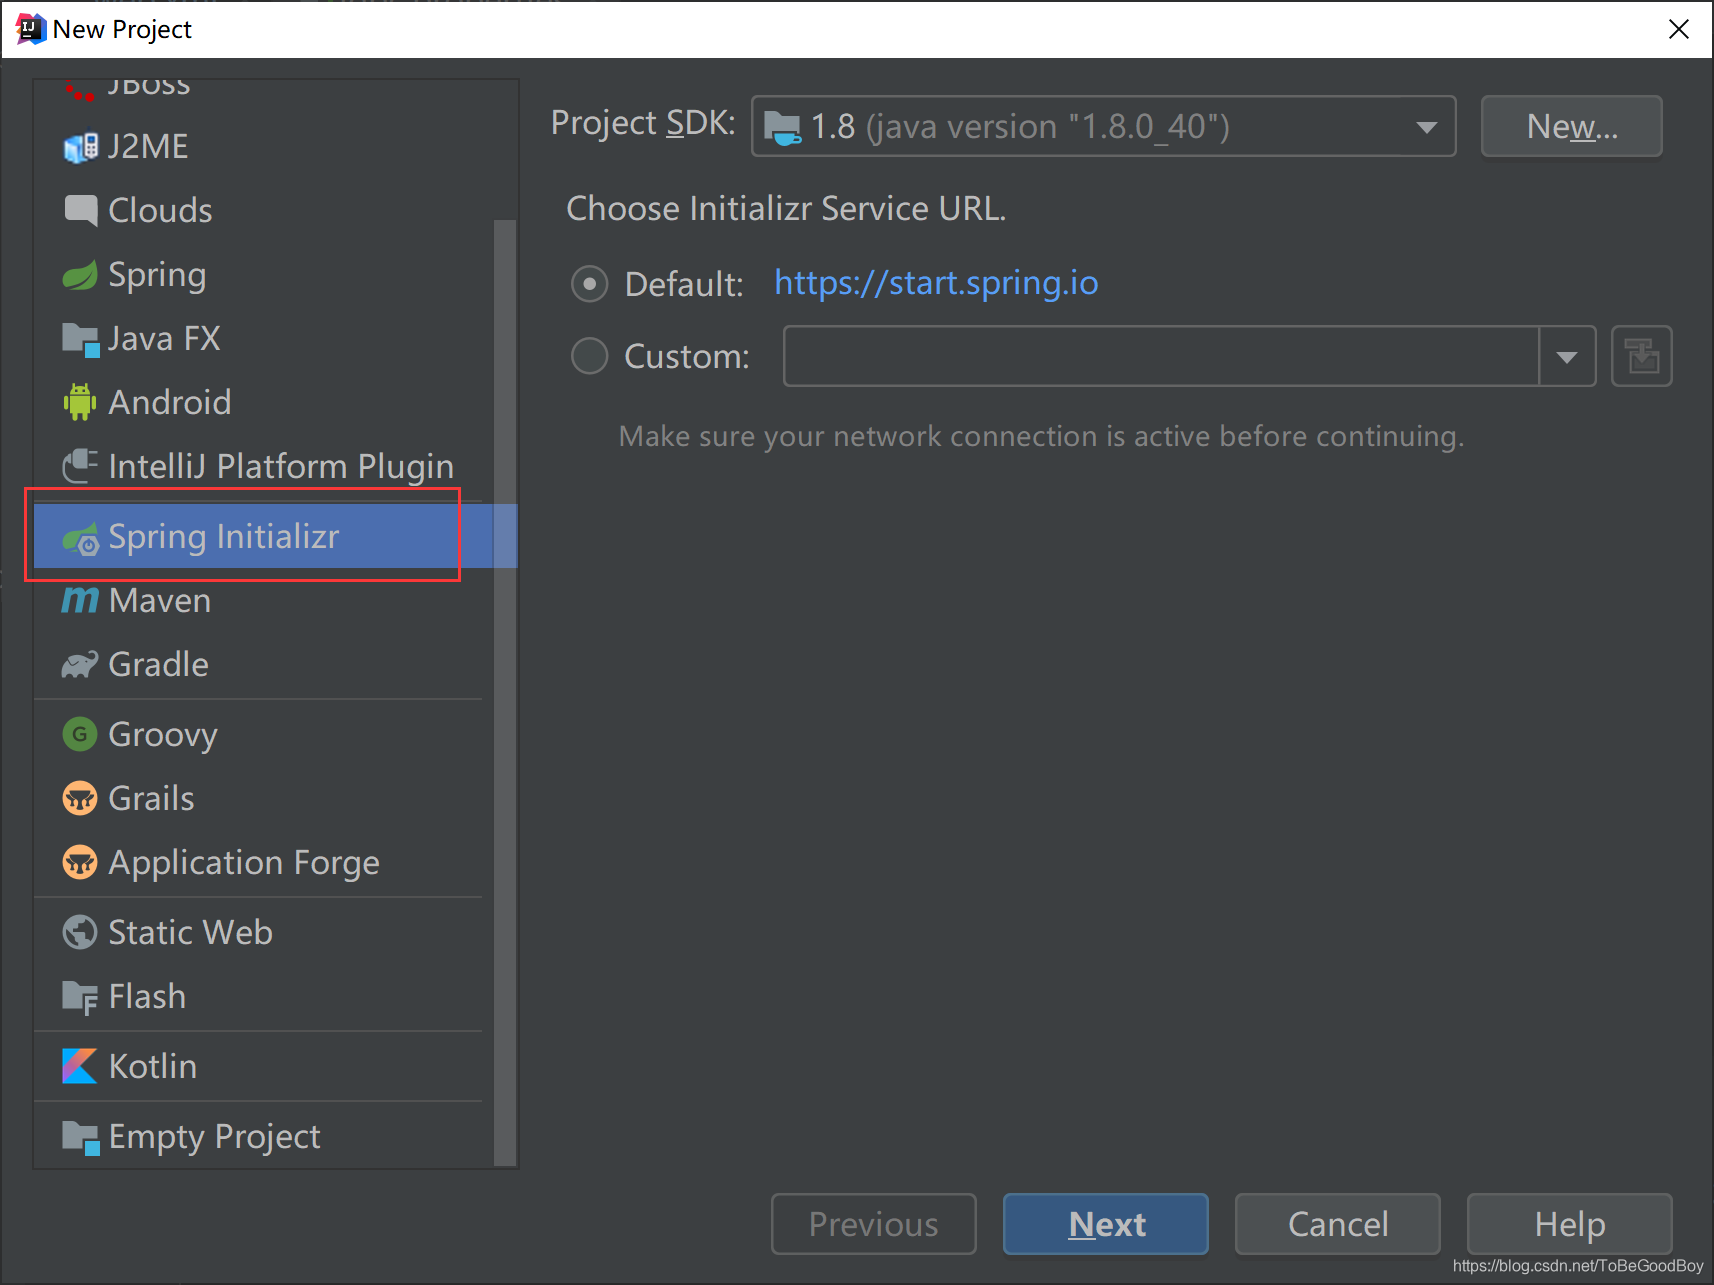Click the IntelliJ IDEA logo in title bar
1714x1285 pixels.
pyautogui.click(x=31, y=29)
